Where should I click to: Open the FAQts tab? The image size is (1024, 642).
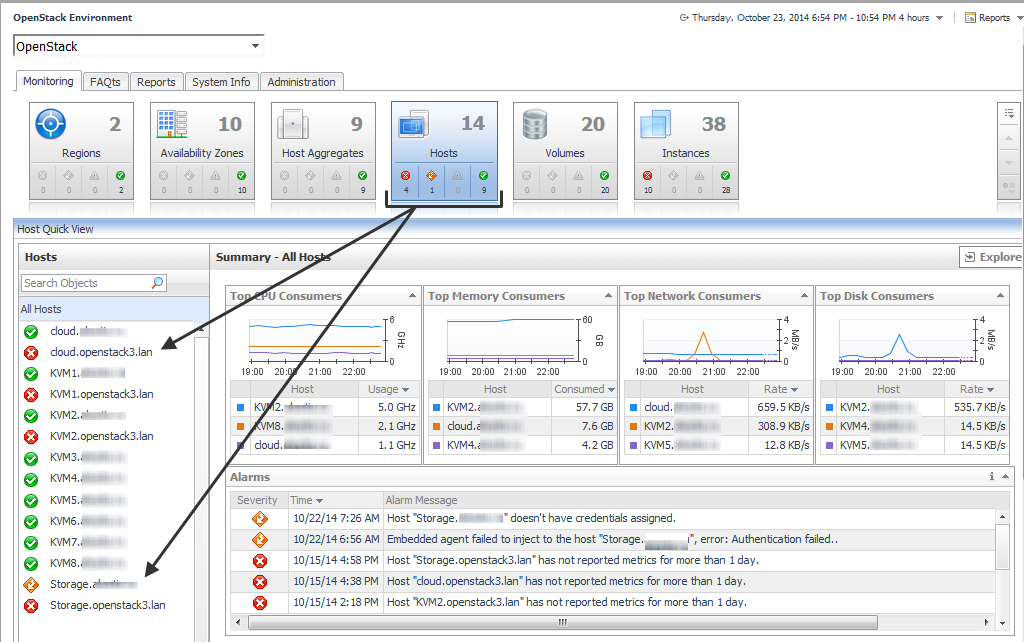click(105, 82)
